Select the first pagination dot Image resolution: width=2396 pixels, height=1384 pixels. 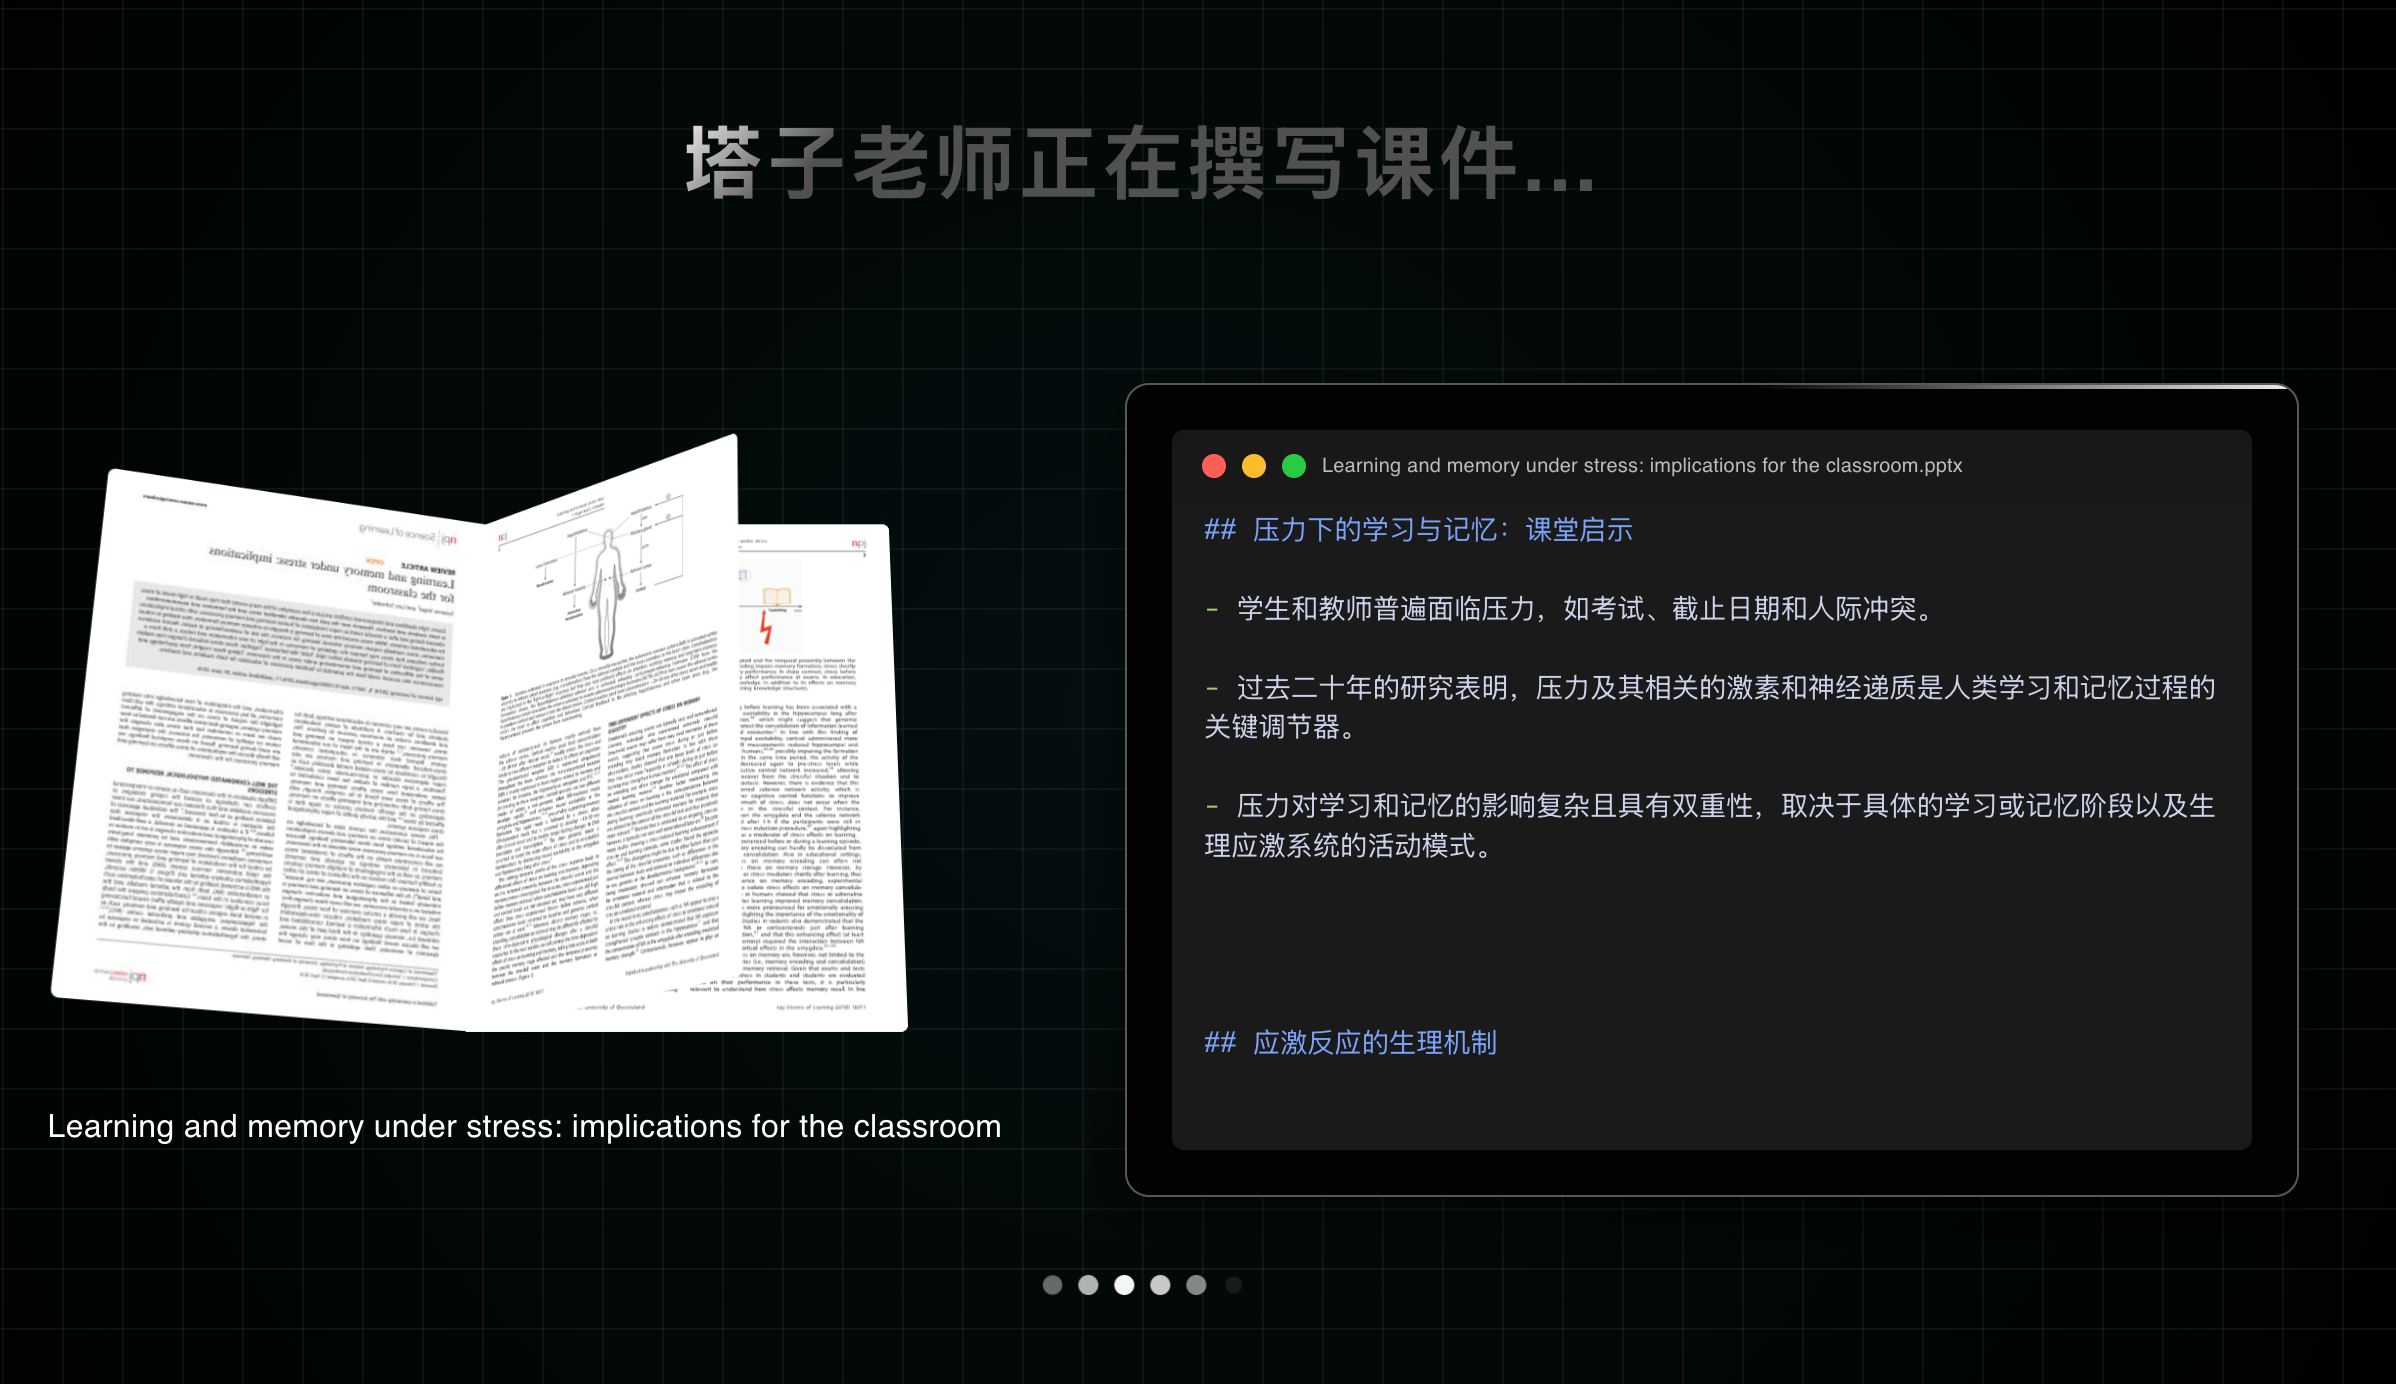[x=1052, y=1285]
